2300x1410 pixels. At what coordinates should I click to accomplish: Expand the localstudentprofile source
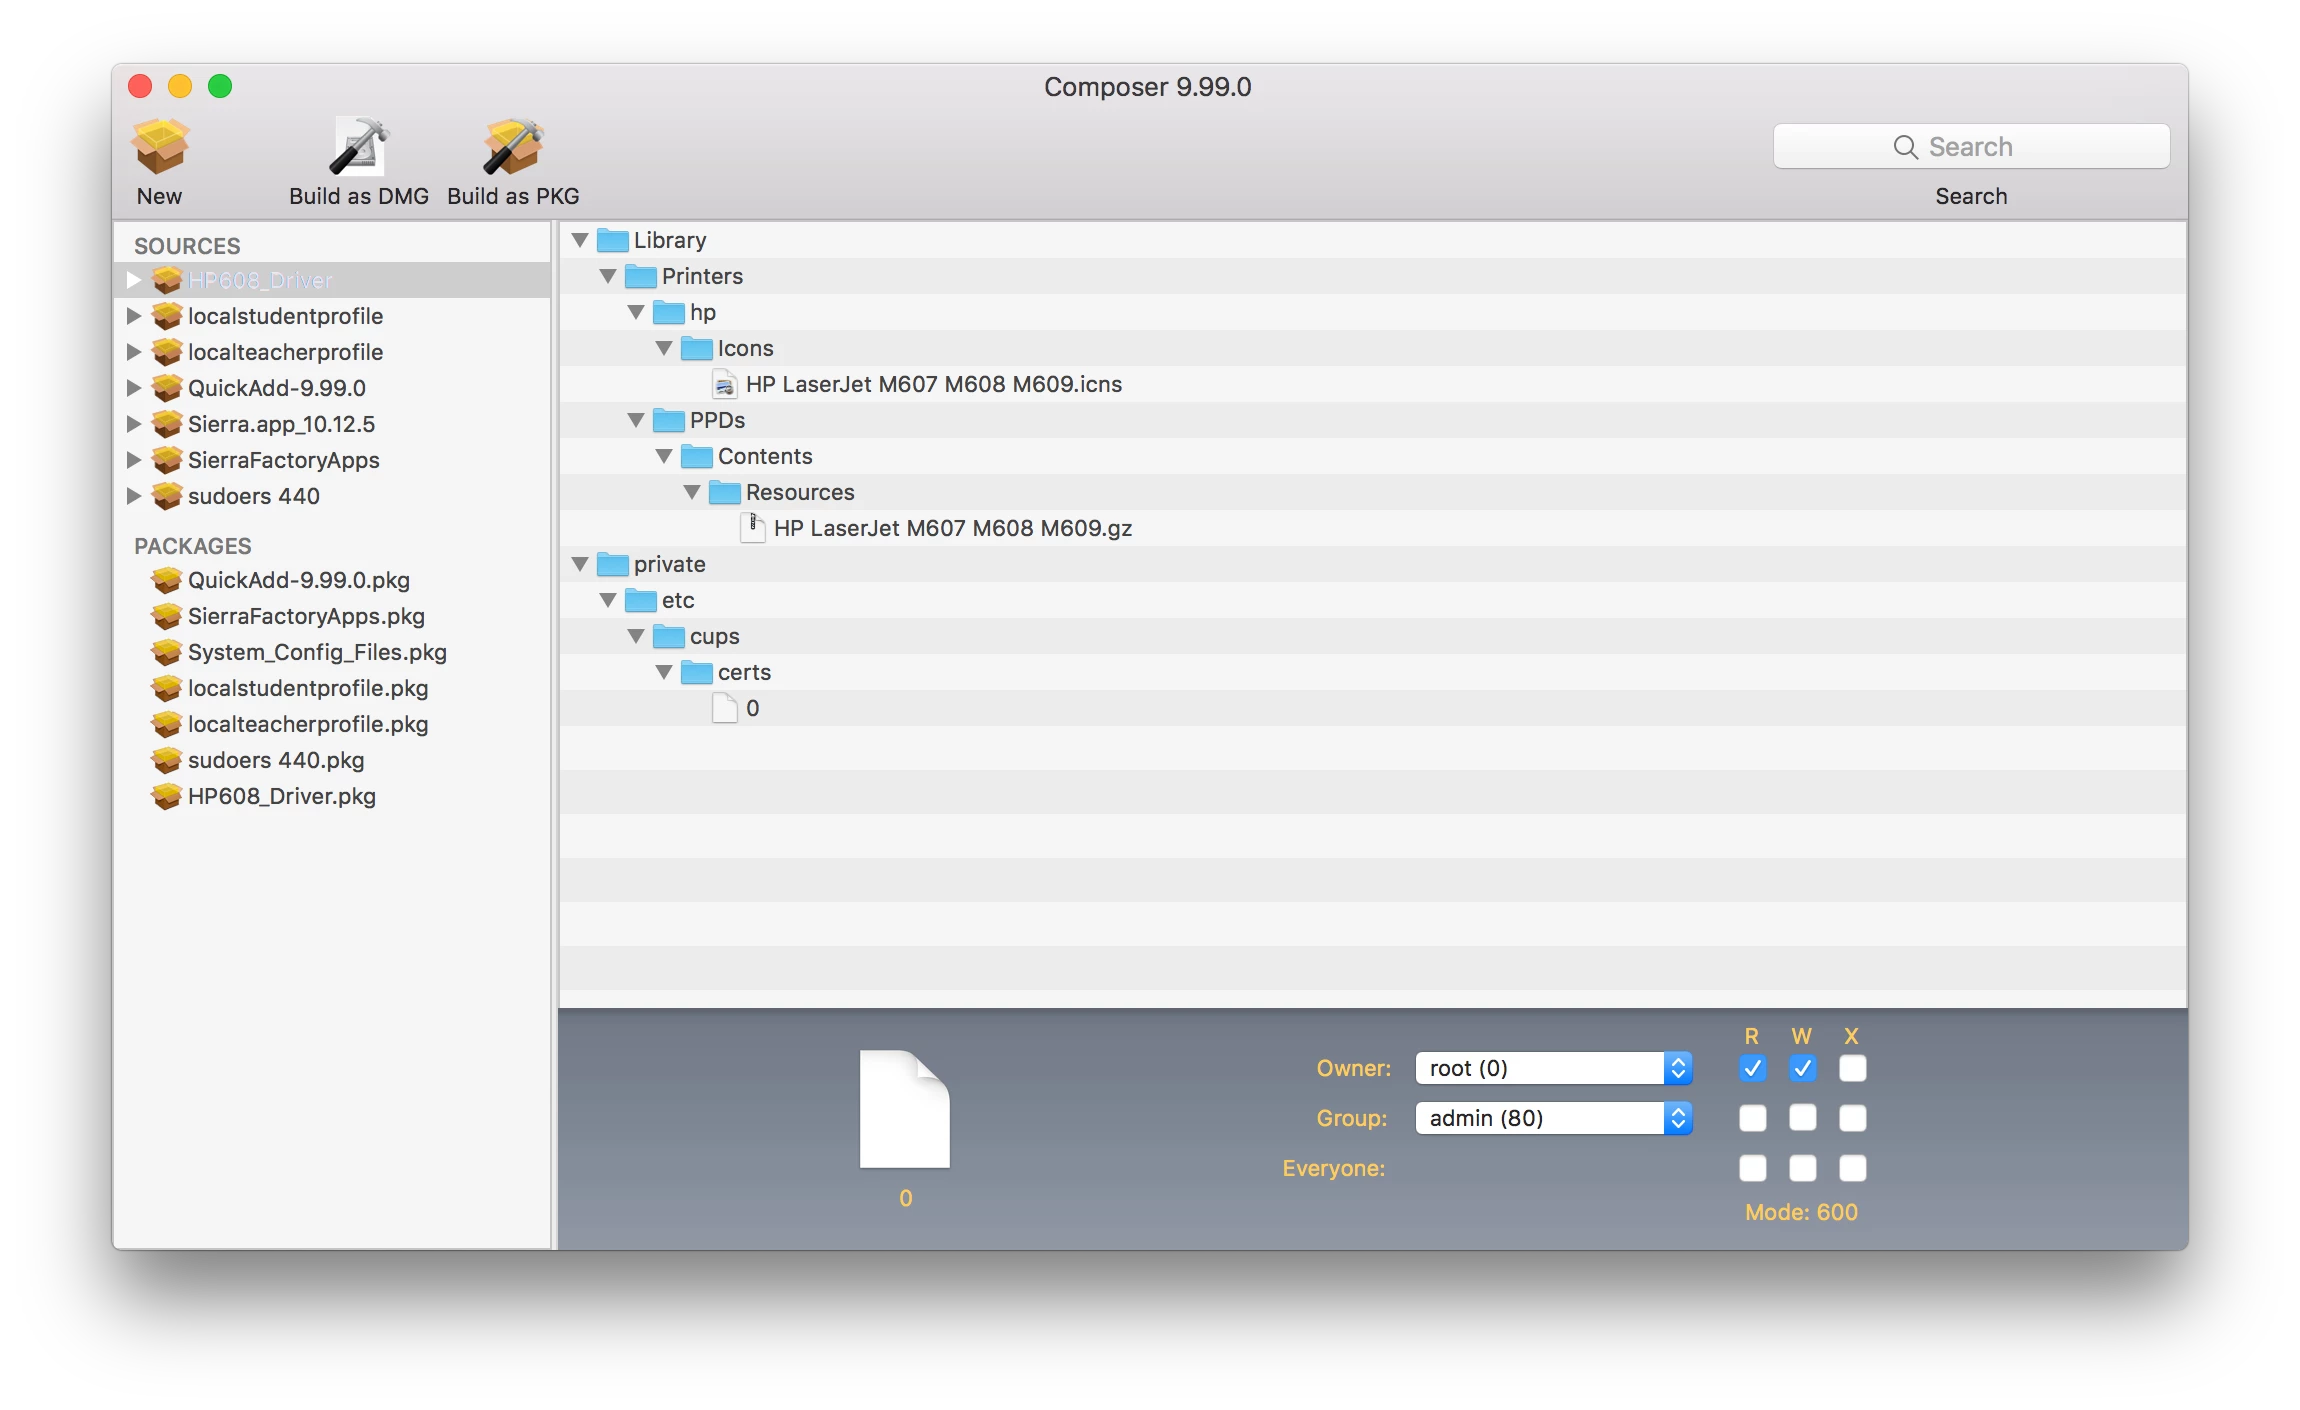coord(133,317)
